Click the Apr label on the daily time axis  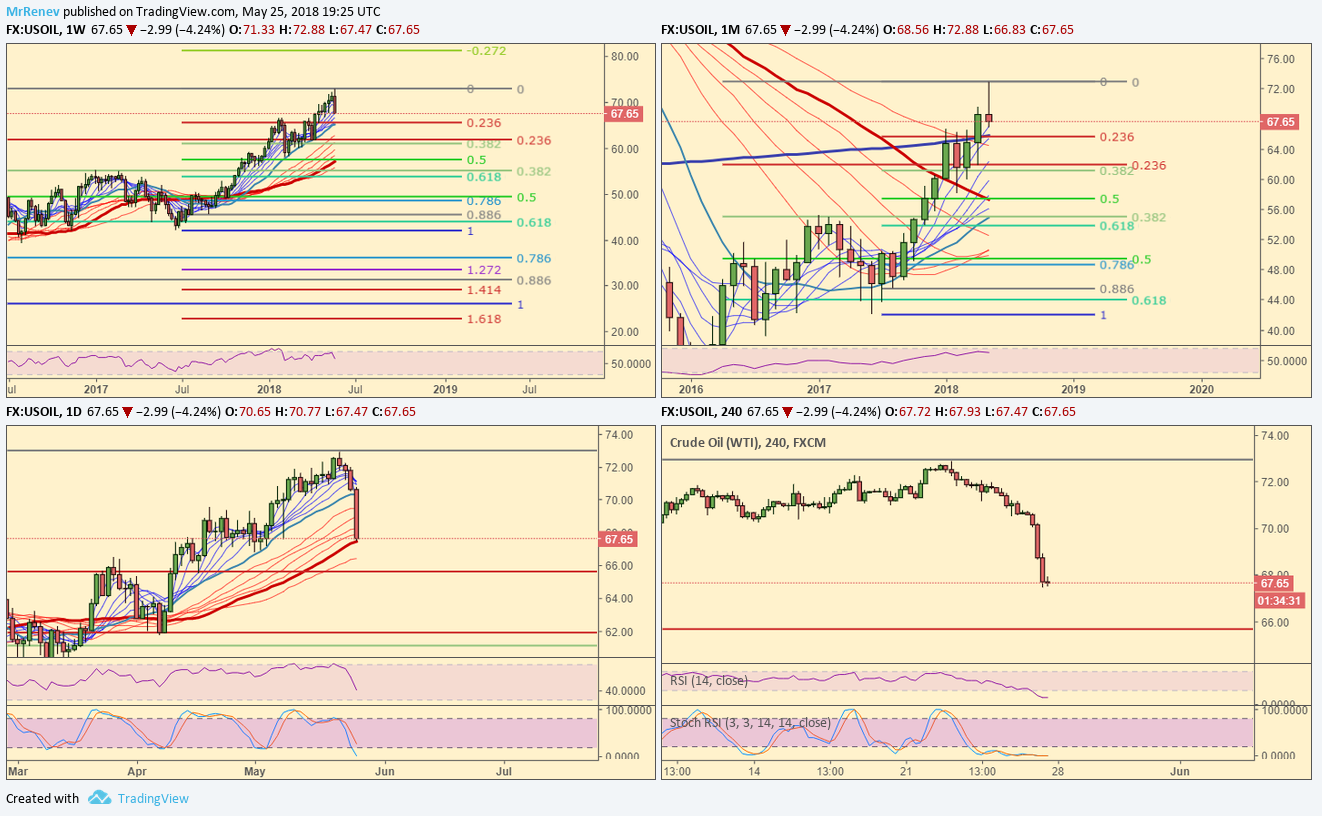click(137, 772)
